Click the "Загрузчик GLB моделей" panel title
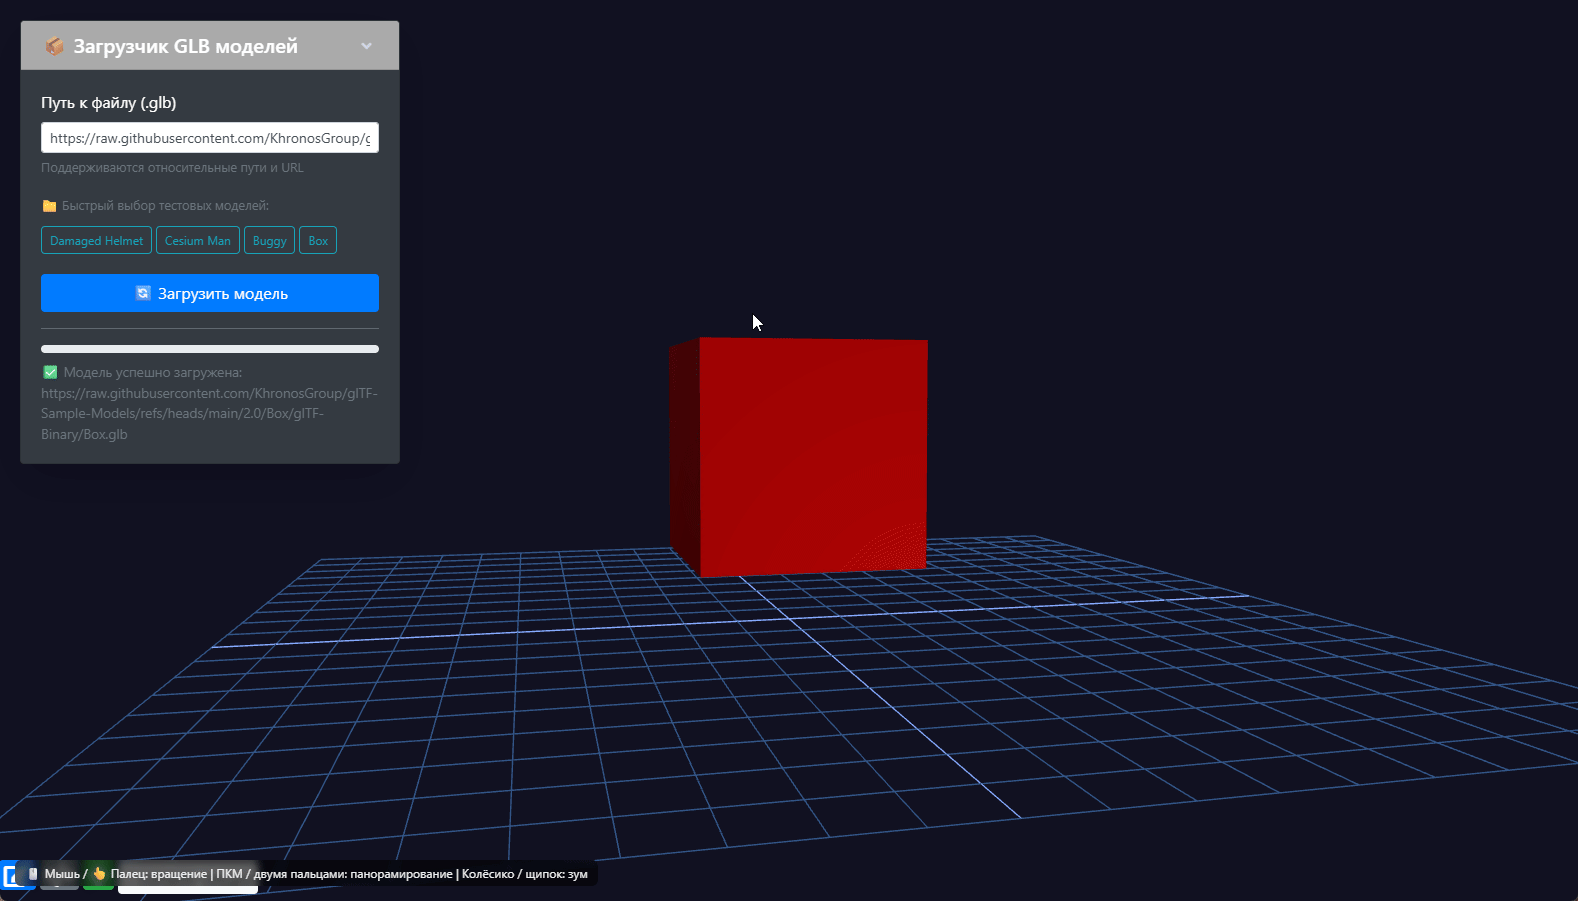This screenshot has height=901, width=1578. coord(185,46)
